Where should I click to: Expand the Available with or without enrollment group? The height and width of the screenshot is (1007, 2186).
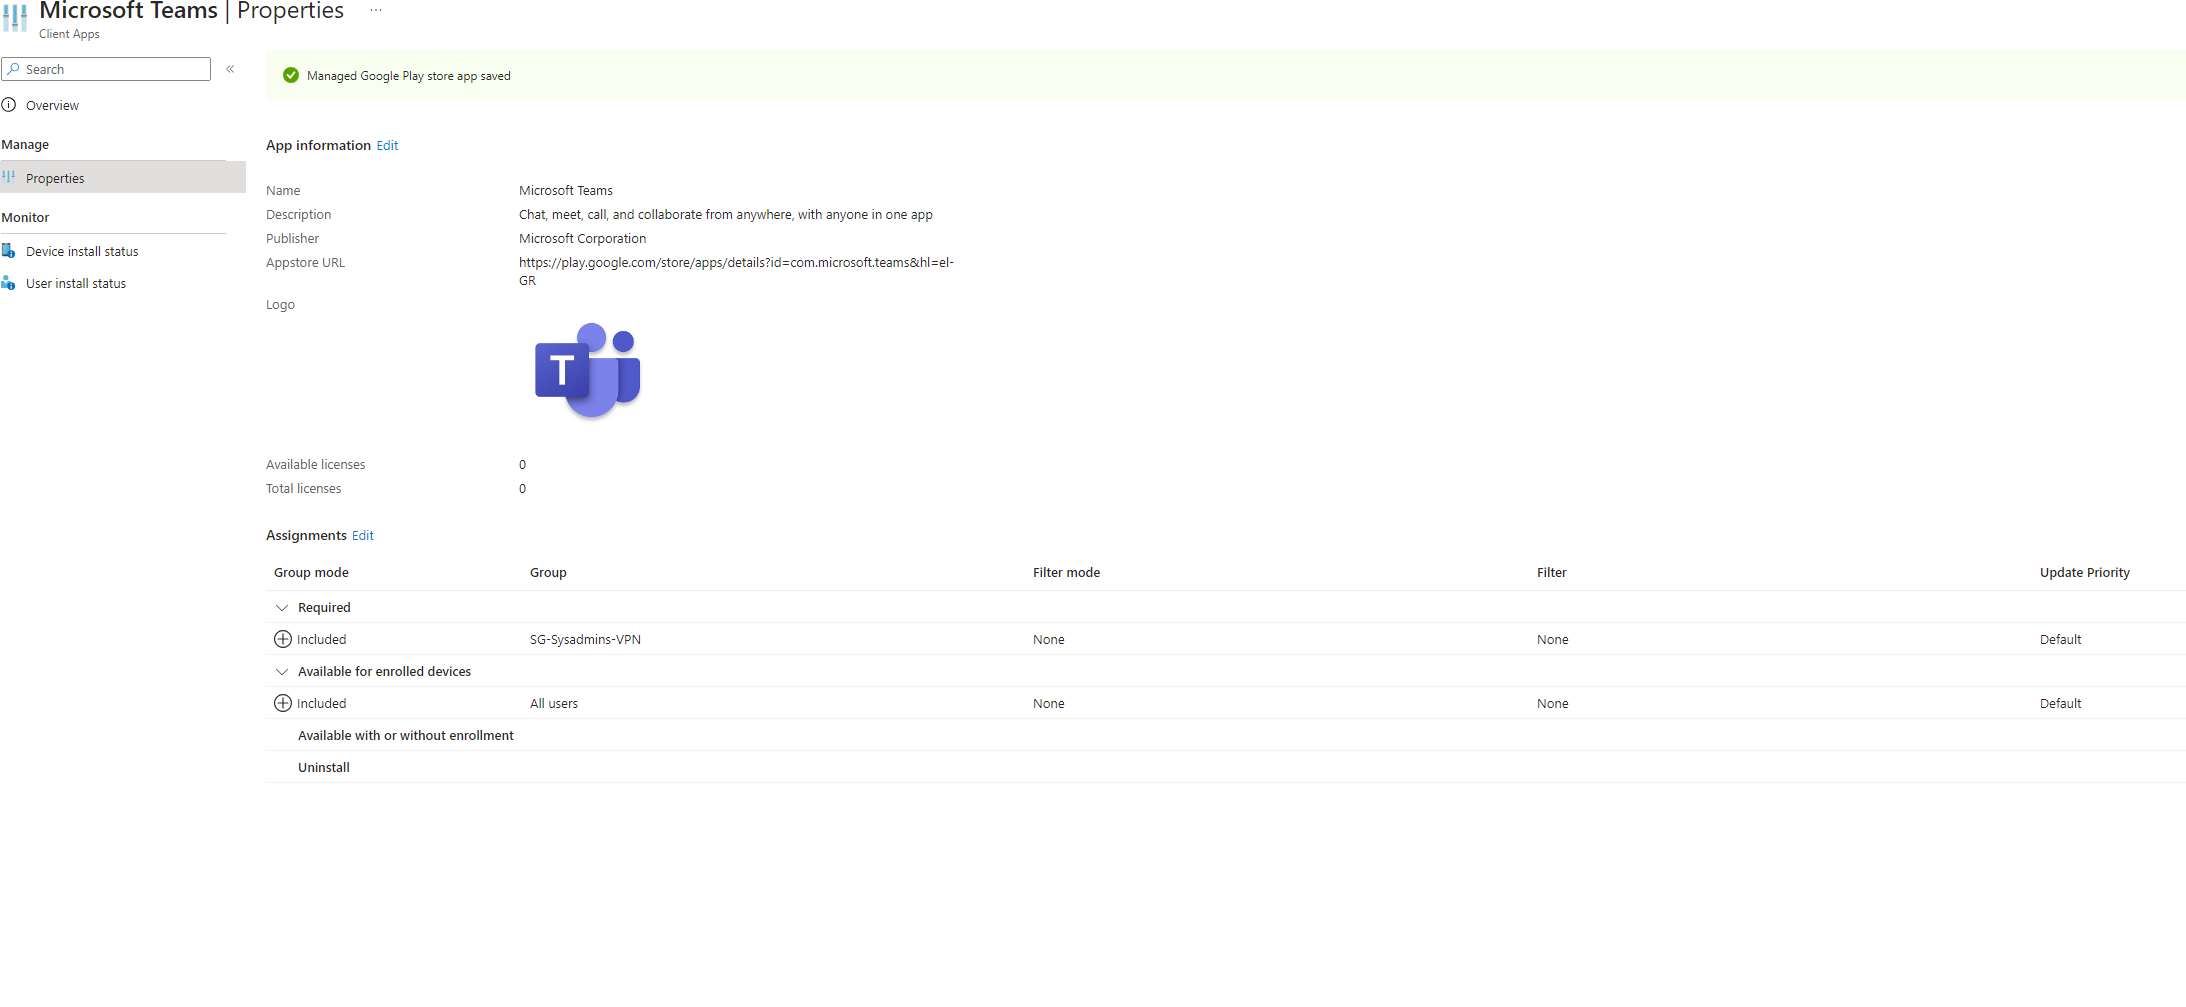[x=405, y=735]
